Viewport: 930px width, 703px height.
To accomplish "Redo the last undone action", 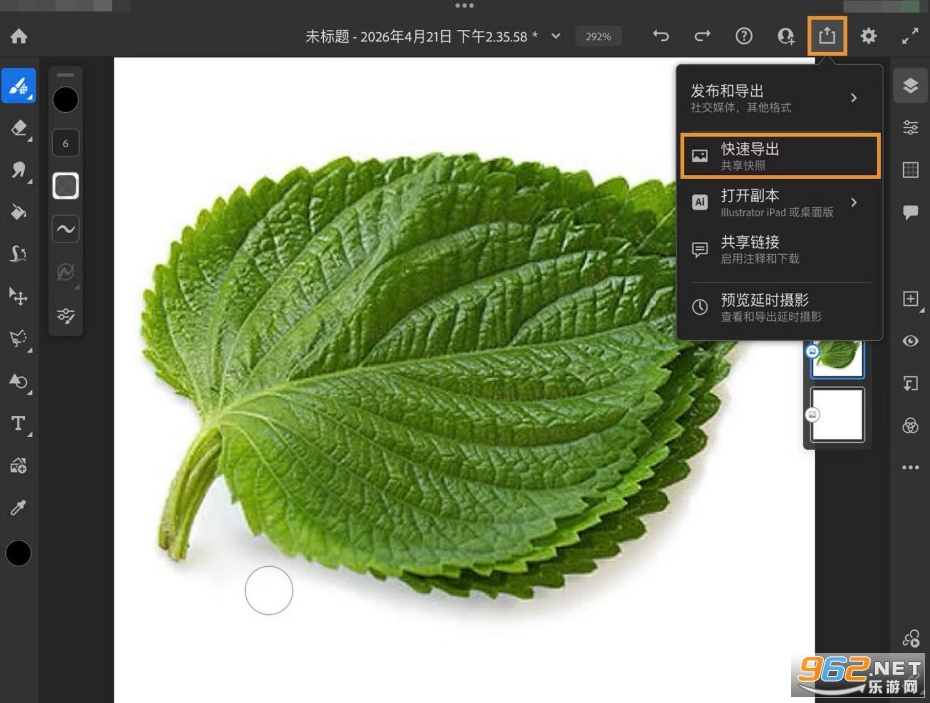I will coord(702,36).
